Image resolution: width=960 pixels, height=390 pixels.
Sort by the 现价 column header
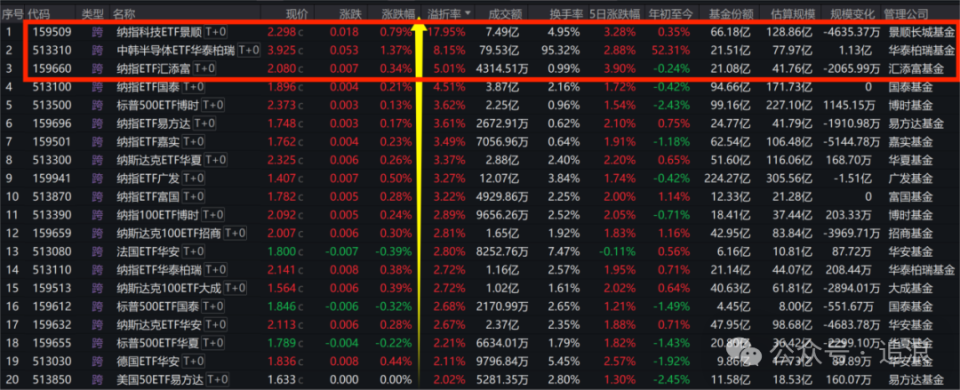coord(297,13)
